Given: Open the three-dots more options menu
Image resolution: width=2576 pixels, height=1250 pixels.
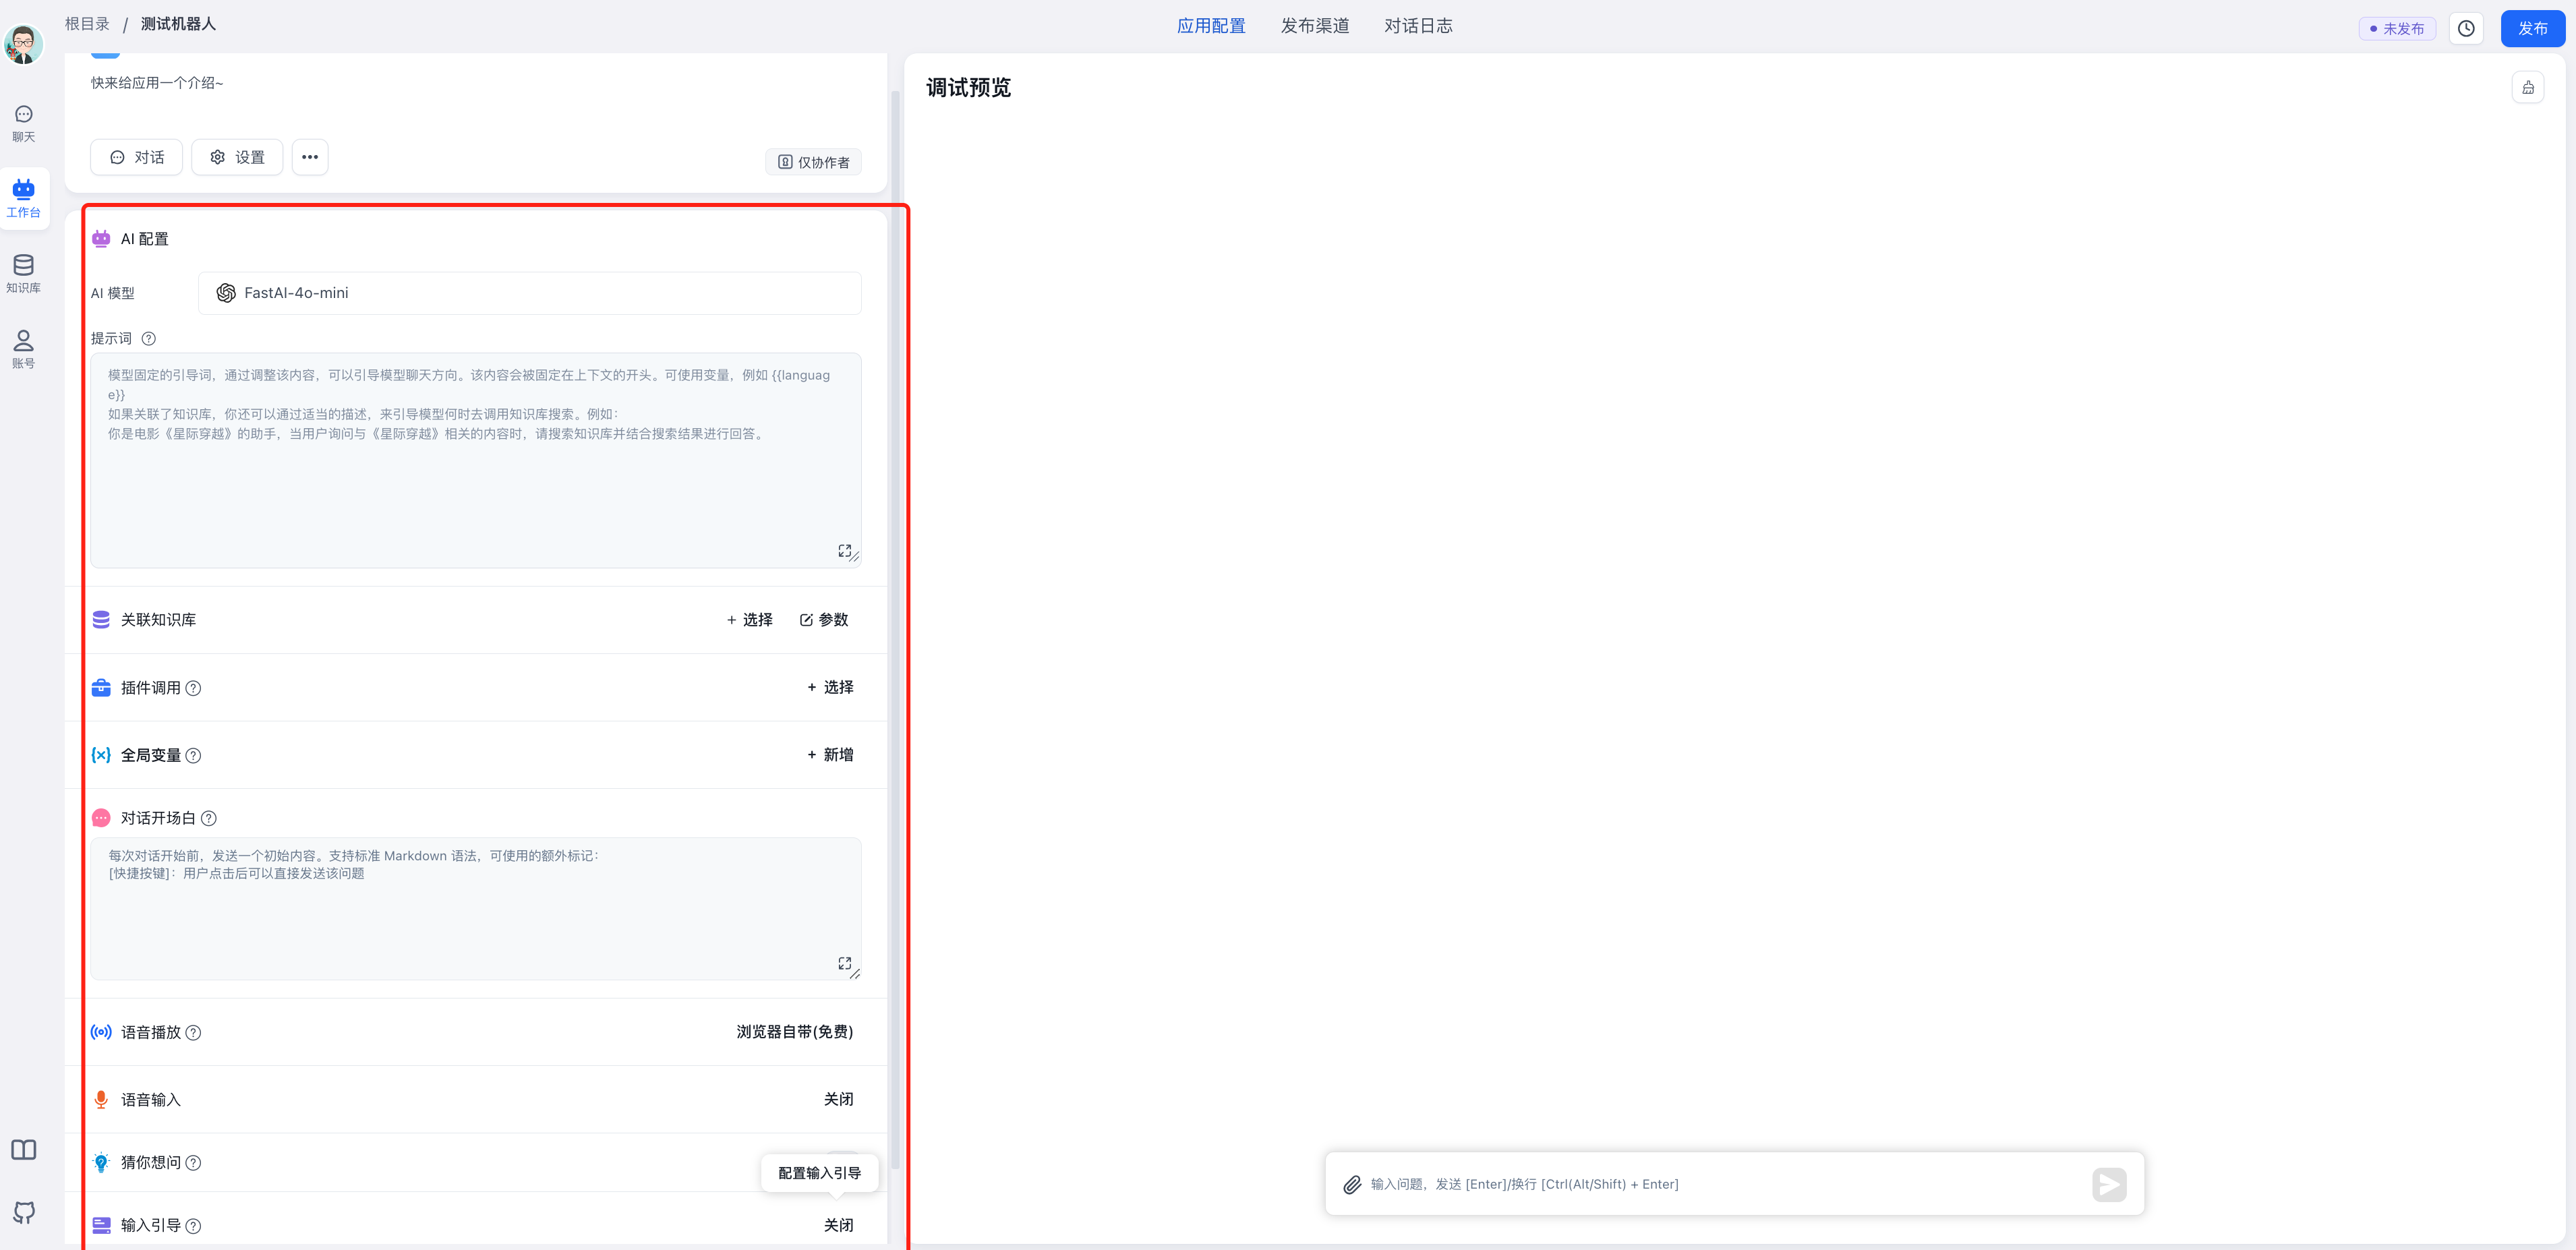Looking at the screenshot, I should point(310,157).
